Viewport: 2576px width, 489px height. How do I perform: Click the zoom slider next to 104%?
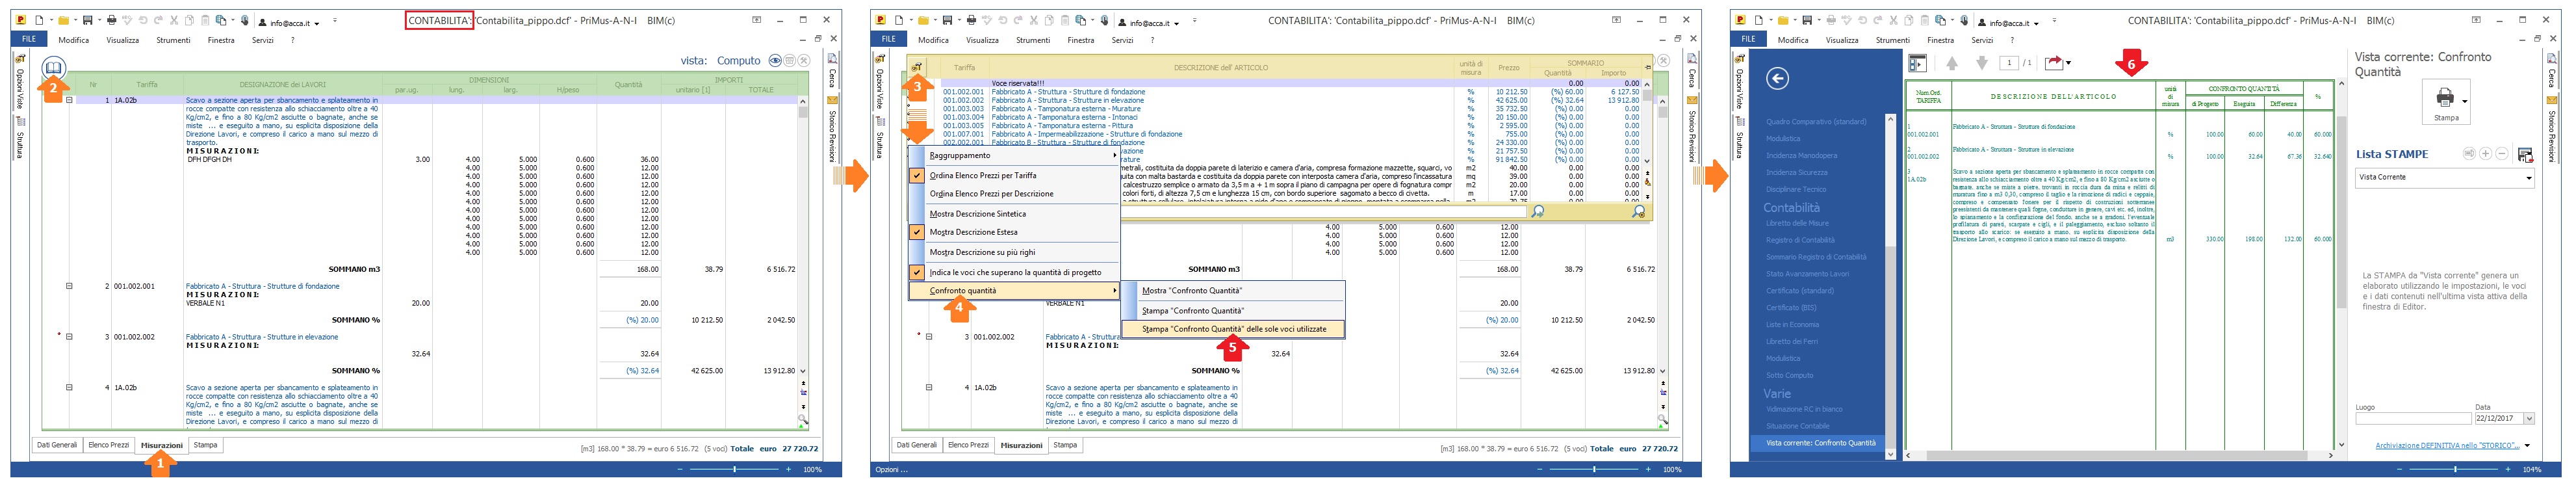tap(2456, 469)
